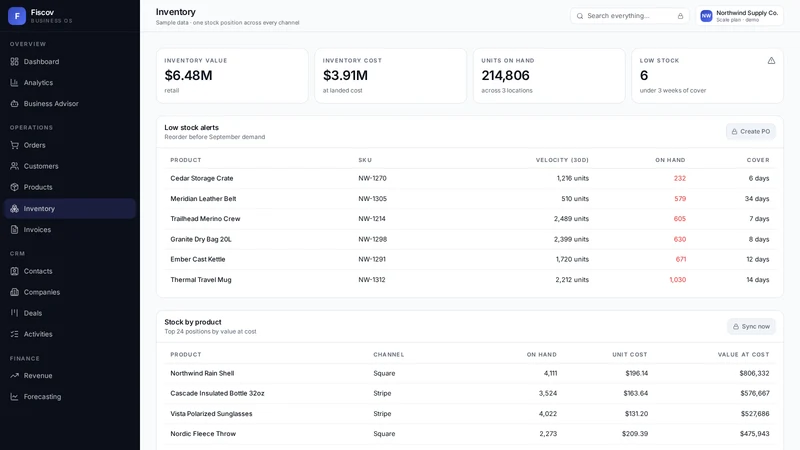Navigate to Orders
800x450 pixels.
[70, 145]
